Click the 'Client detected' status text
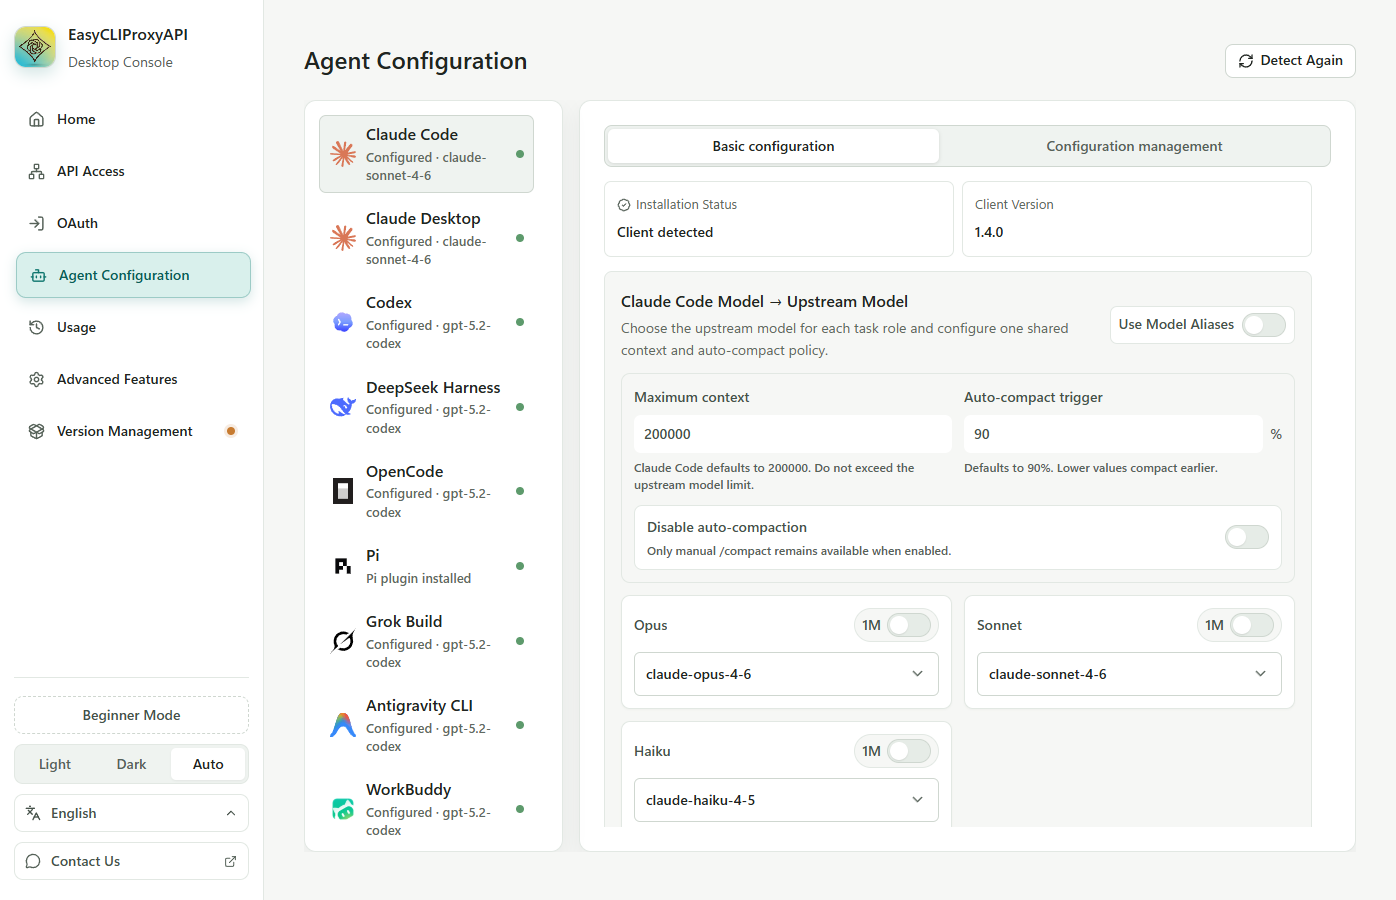This screenshot has width=1396, height=900. 665,232
